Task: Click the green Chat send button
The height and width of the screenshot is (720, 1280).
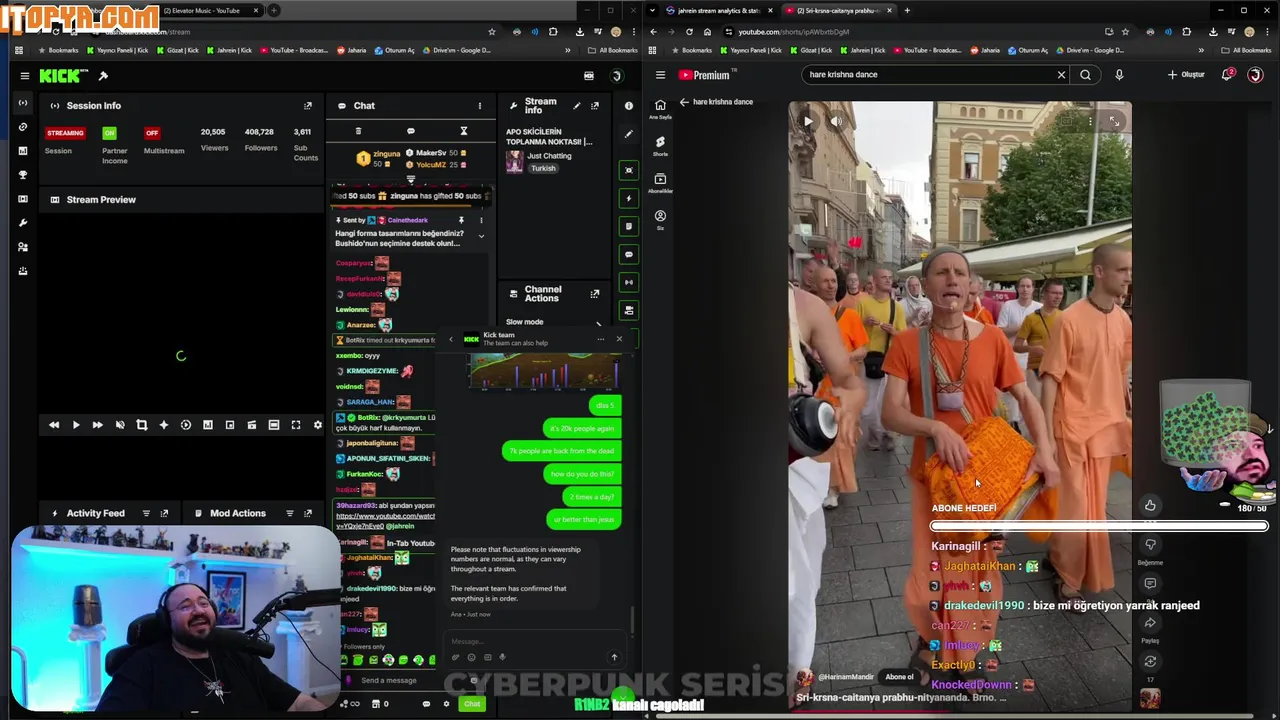Action: click(x=472, y=704)
